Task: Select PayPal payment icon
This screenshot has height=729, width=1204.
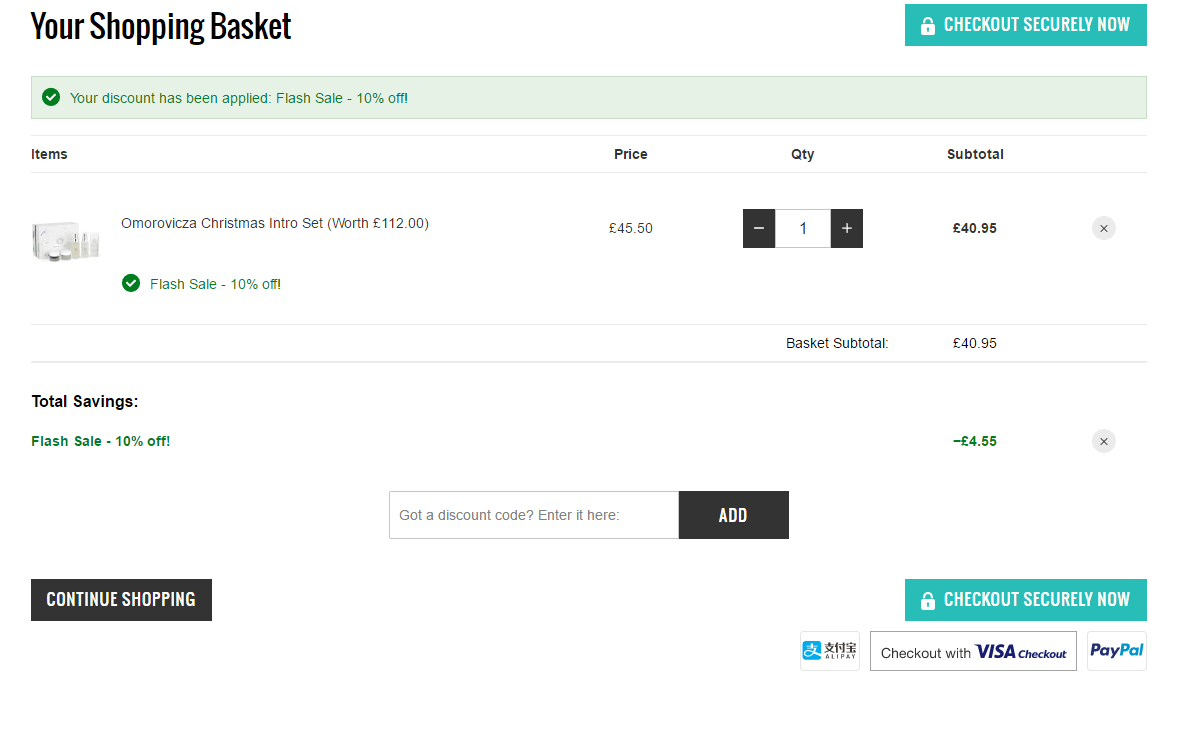Action: [x=1117, y=651]
